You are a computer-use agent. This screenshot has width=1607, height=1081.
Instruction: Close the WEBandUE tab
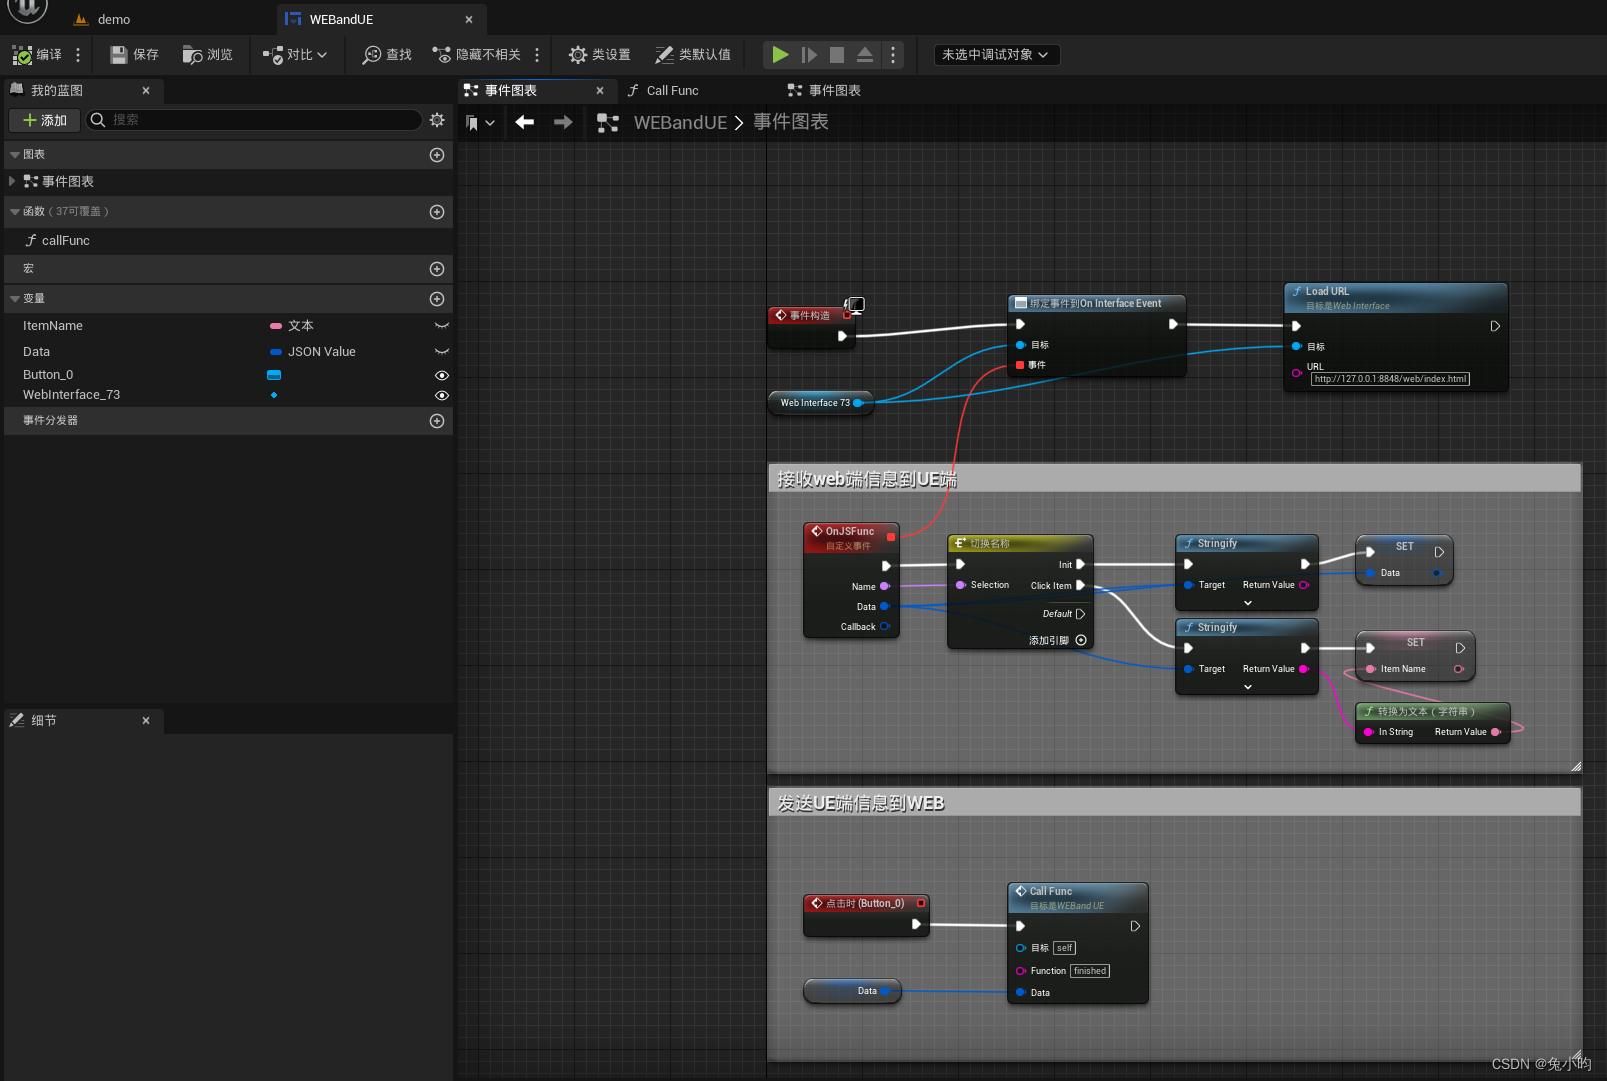[x=469, y=19]
